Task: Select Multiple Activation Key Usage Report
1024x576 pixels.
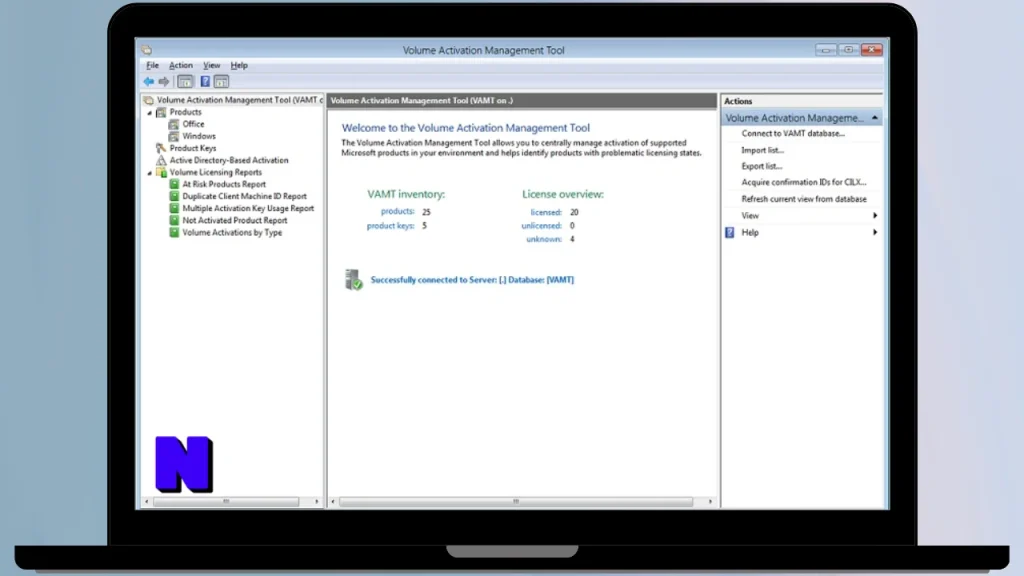Action: pyautogui.click(x=248, y=208)
